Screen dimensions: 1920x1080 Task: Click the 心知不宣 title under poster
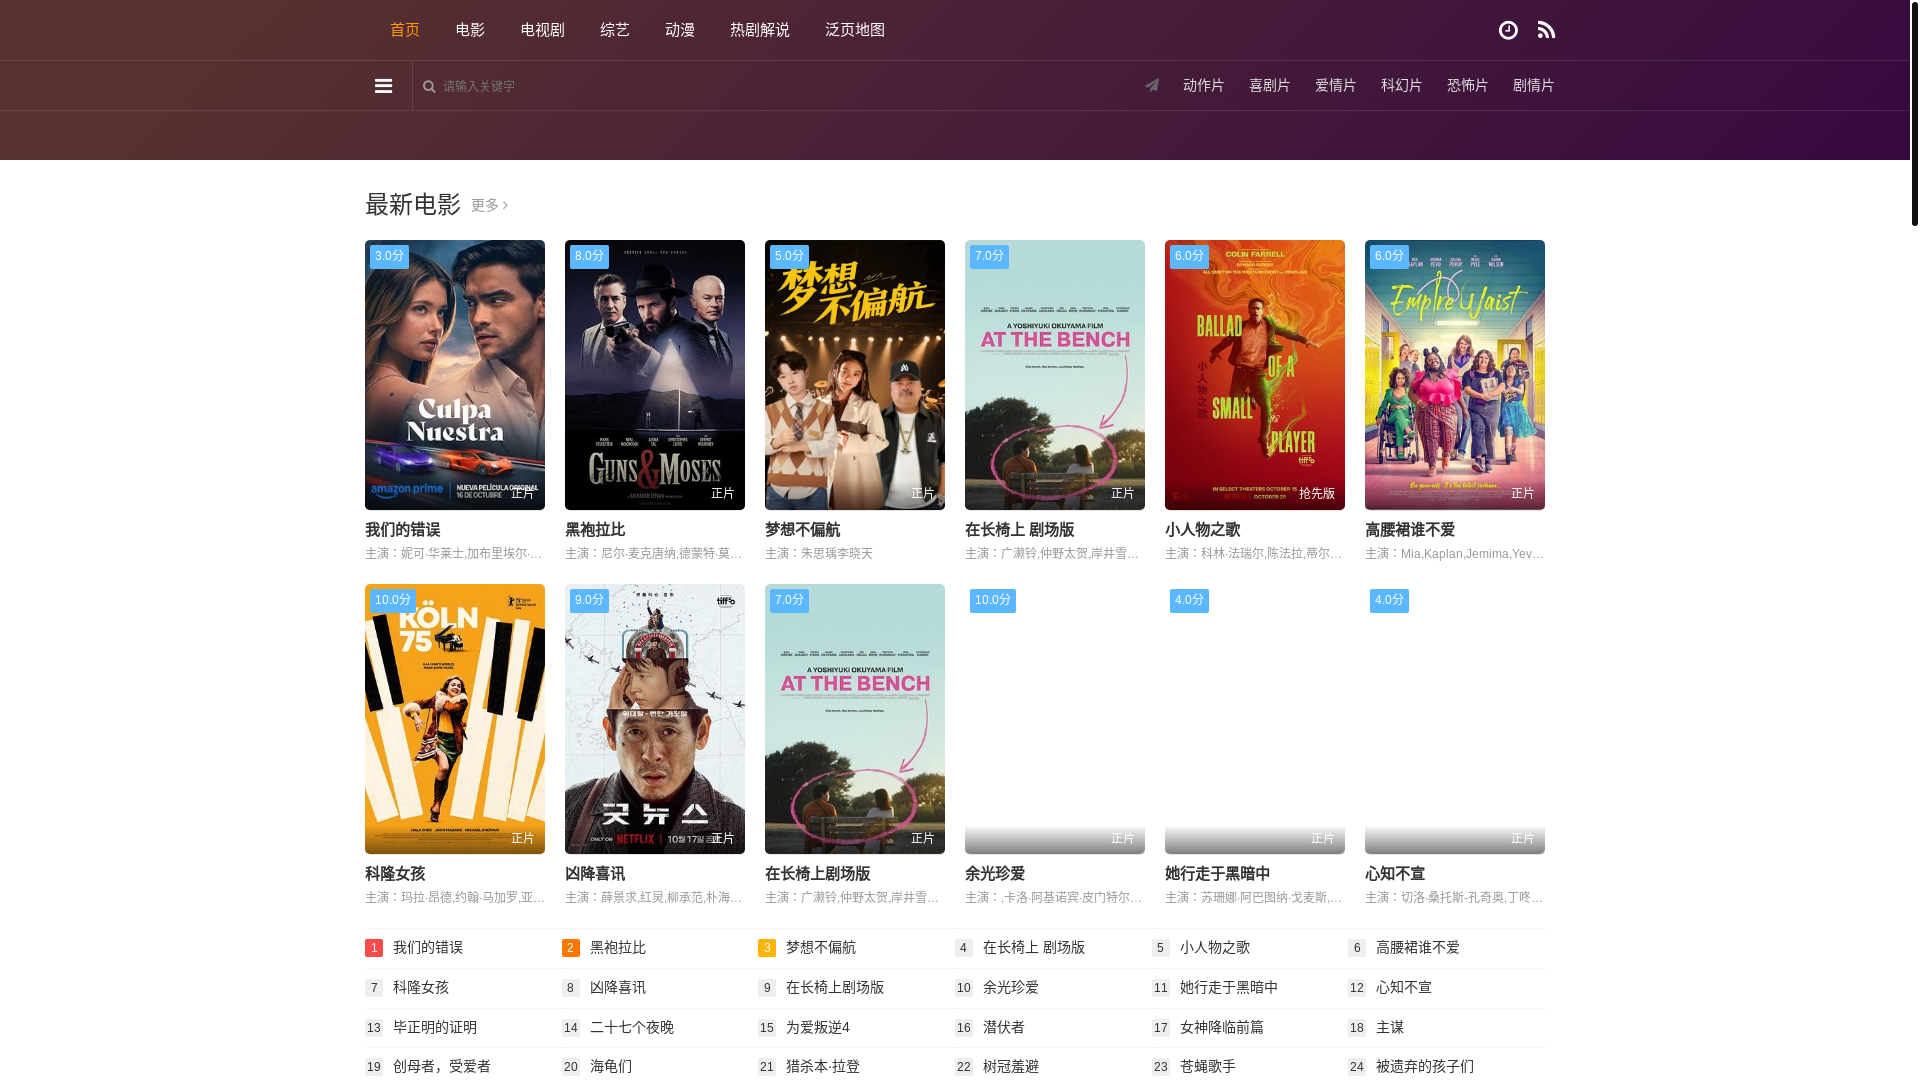(1395, 874)
